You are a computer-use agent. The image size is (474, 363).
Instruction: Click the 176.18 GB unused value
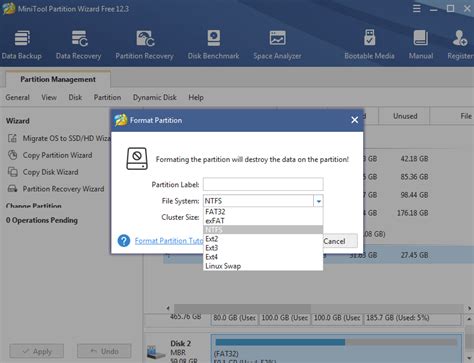pyautogui.click(x=413, y=213)
